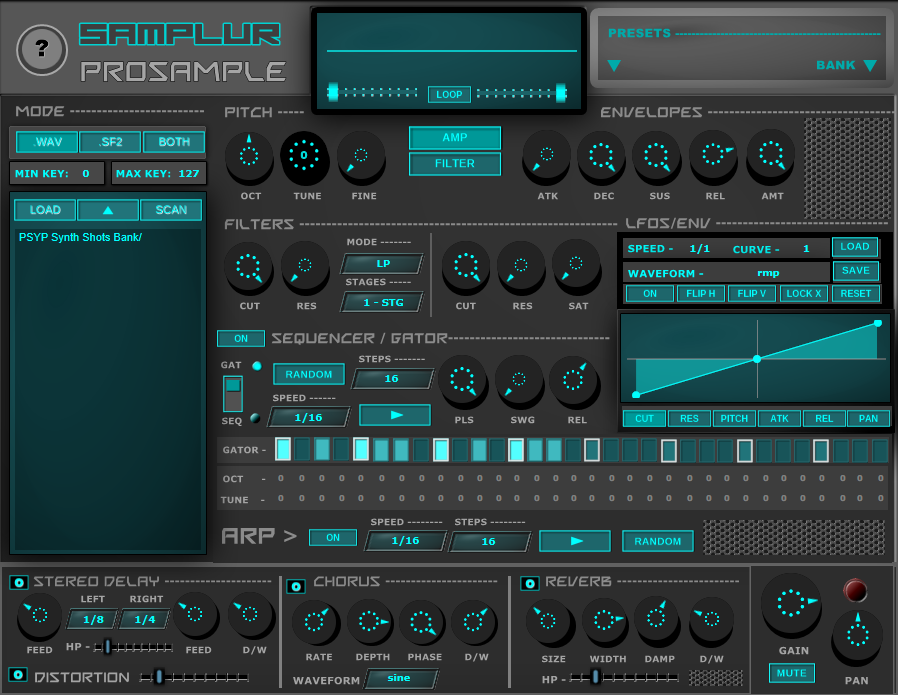This screenshot has width=898, height=695.
Task: Click the sequencer RANDOM button
Action: 309,374
